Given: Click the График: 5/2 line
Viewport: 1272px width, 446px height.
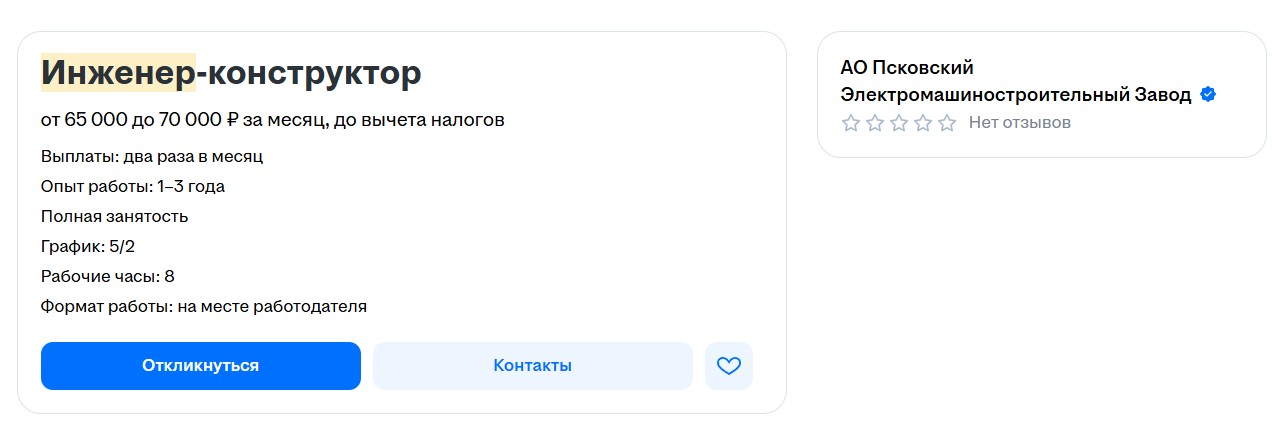Looking at the screenshot, I should point(88,247).
